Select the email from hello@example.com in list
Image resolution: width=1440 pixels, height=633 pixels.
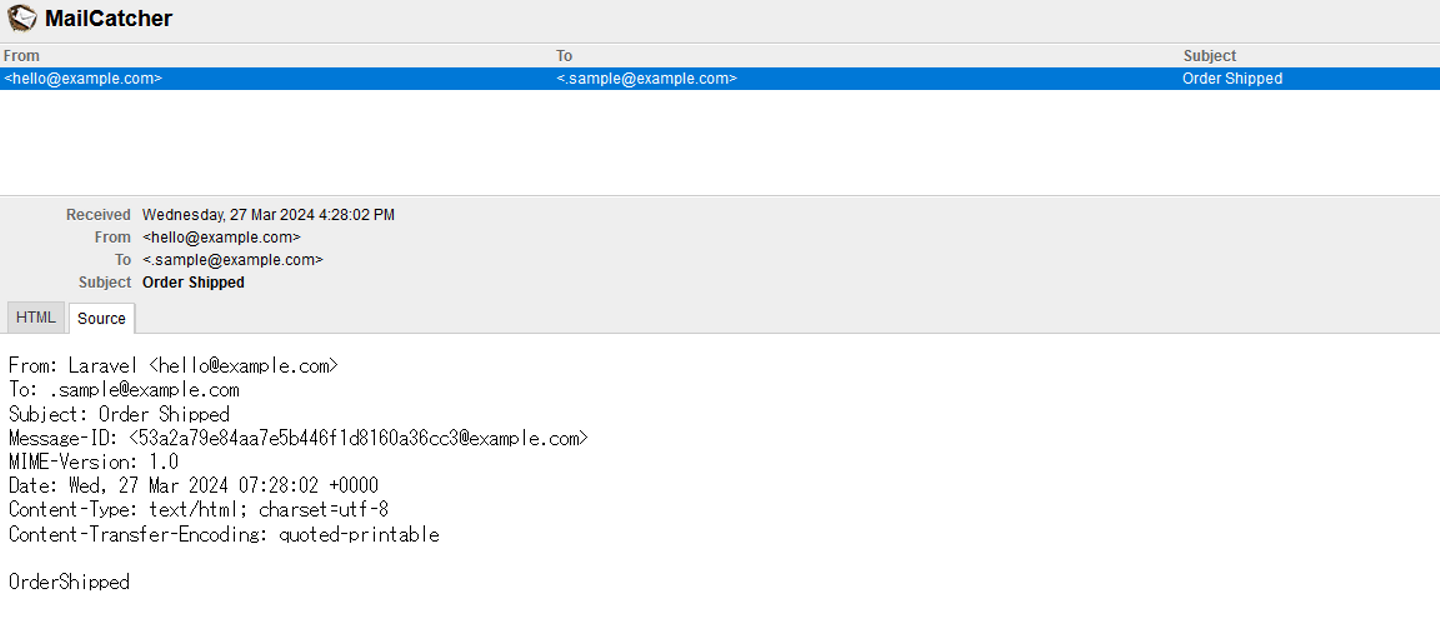point(83,78)
